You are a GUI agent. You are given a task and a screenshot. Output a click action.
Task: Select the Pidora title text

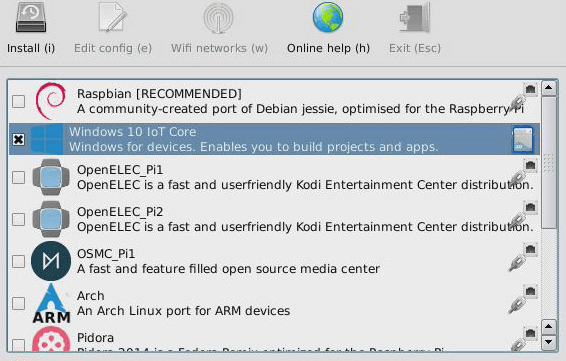click(95, 338)
